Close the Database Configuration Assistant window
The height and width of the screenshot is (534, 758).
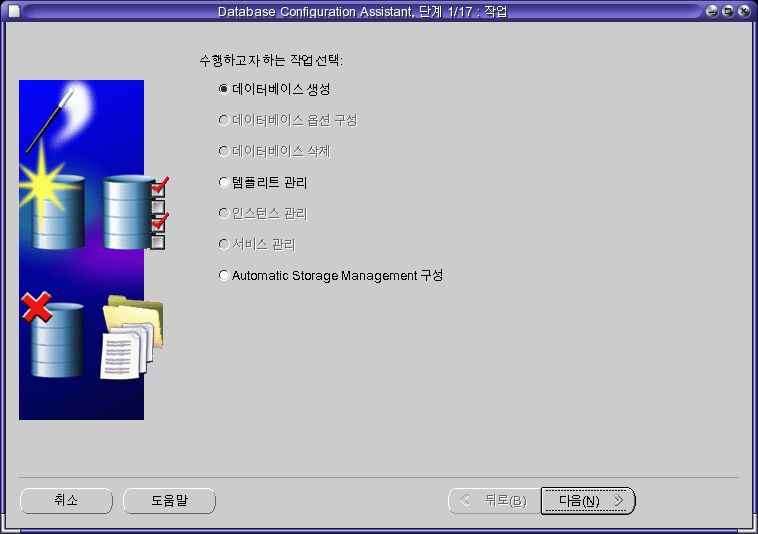[744, 11]
